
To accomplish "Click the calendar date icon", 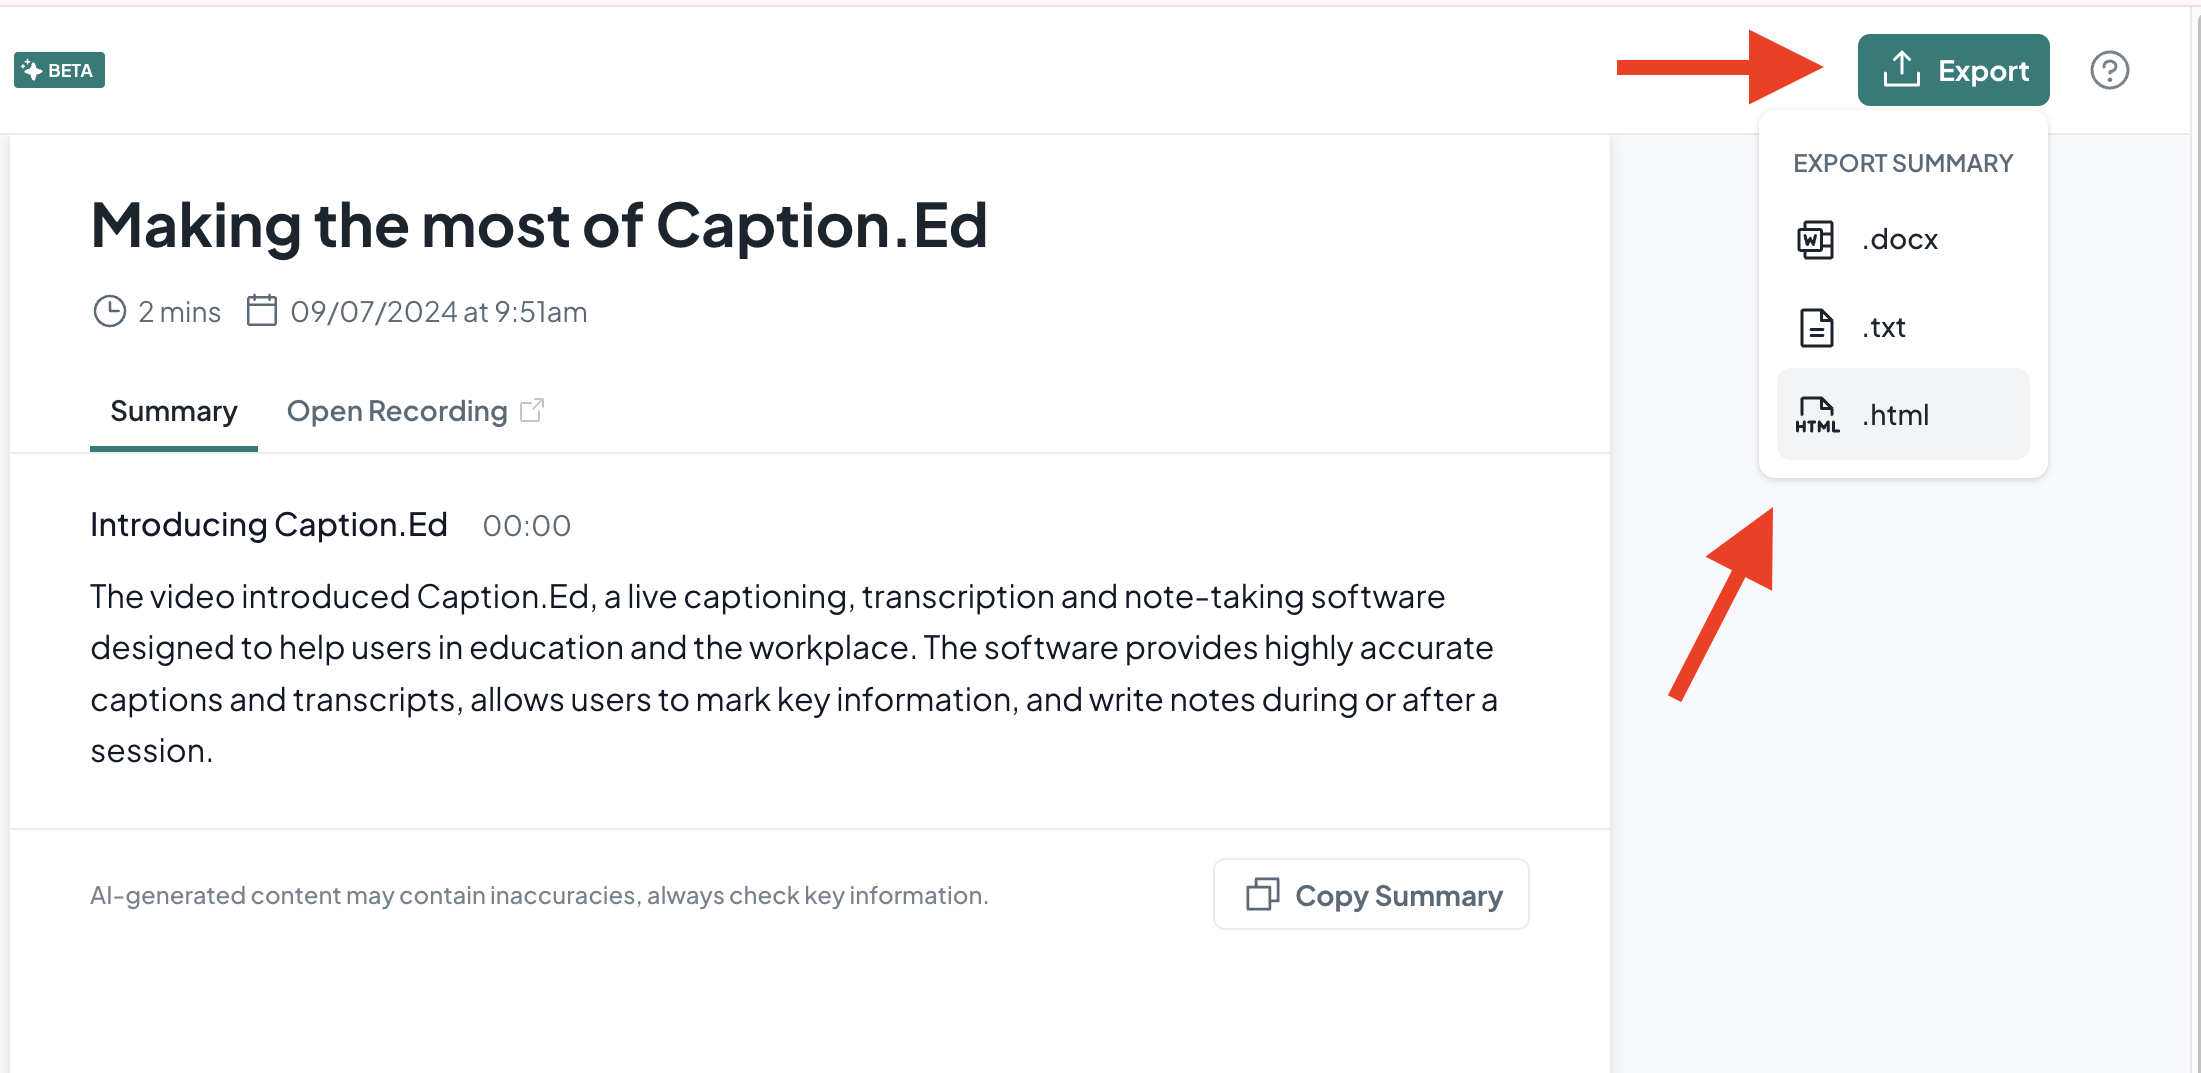I will pos(262,310).
